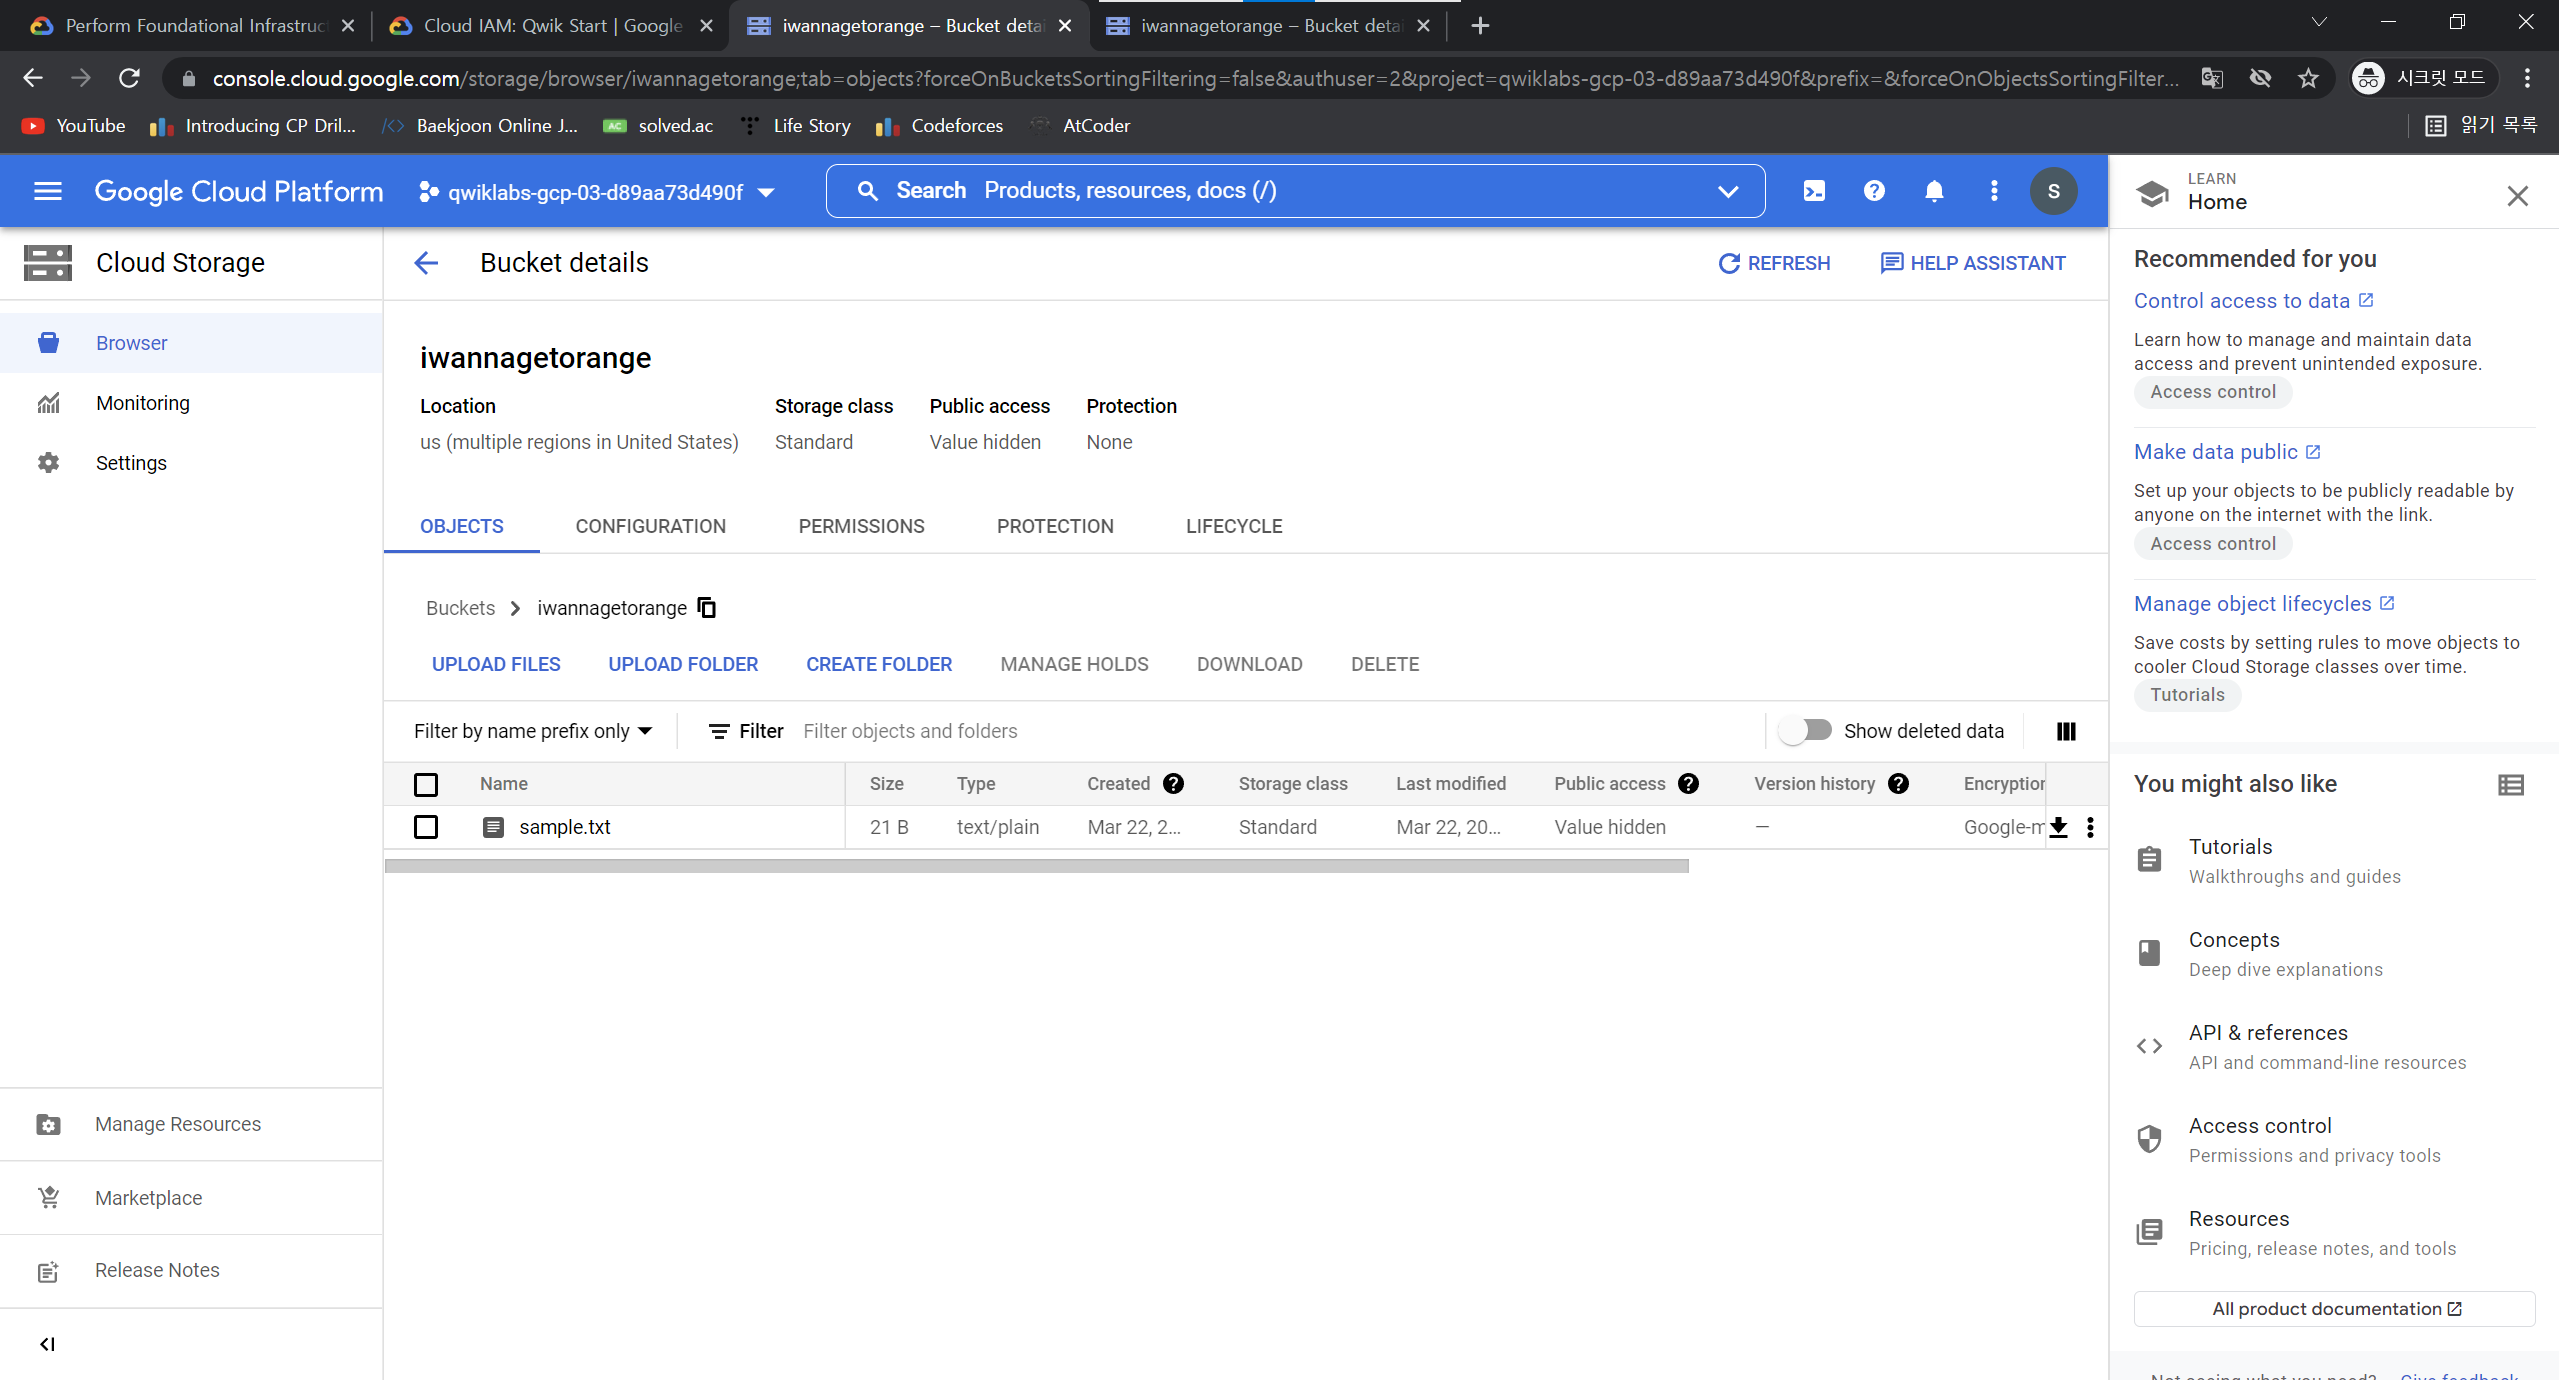This screenshot has width=2559, height=1380.
Task: Check the sample.txt row checkbox
Action: pos(426,827)
